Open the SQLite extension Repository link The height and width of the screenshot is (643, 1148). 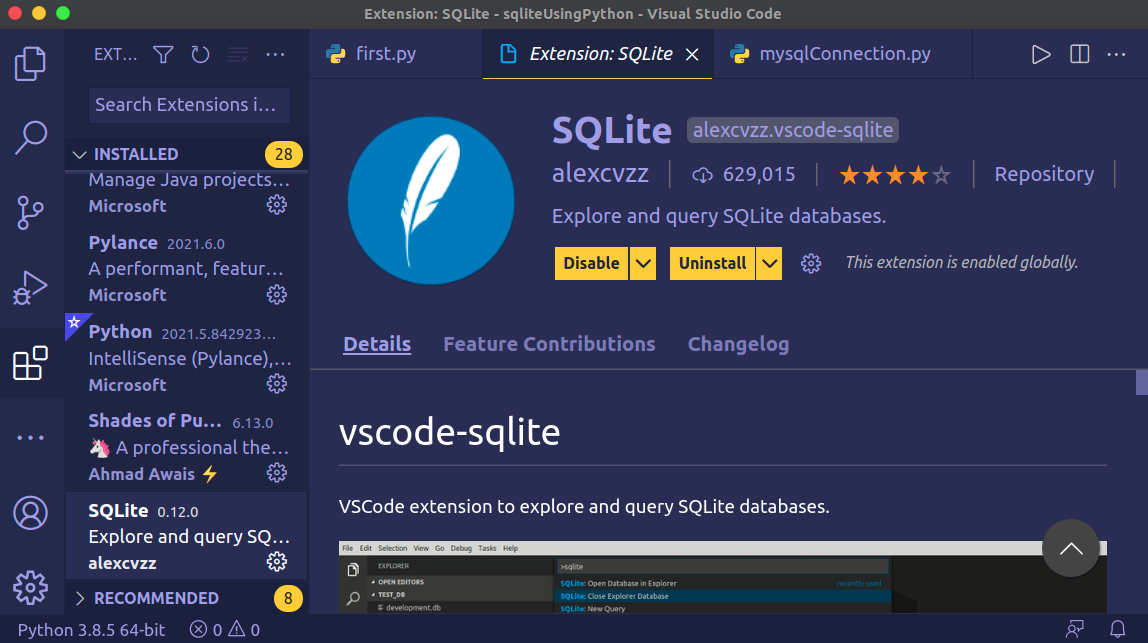1044,173
